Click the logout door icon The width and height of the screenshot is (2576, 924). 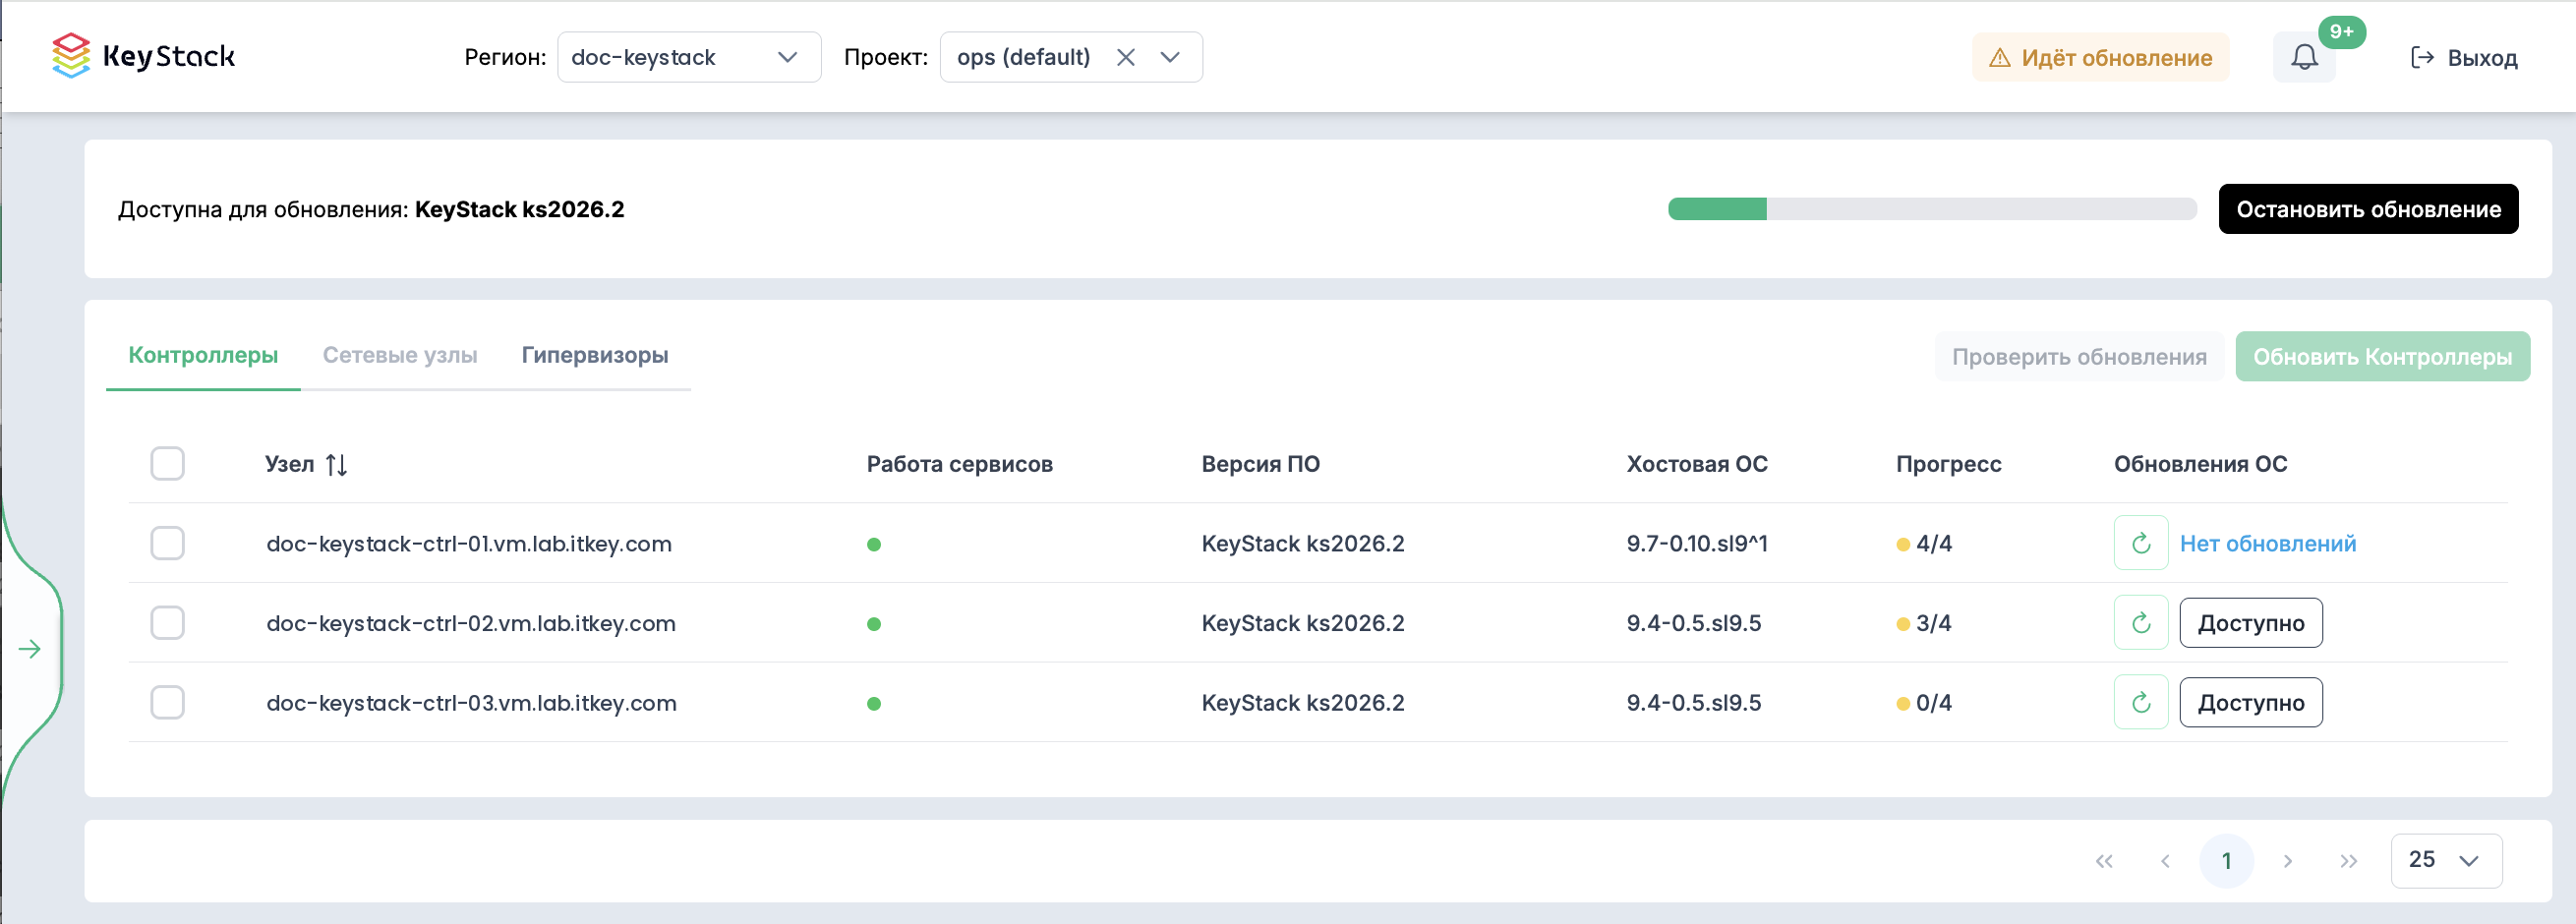pyautogui.click(x=2422, y=57)
